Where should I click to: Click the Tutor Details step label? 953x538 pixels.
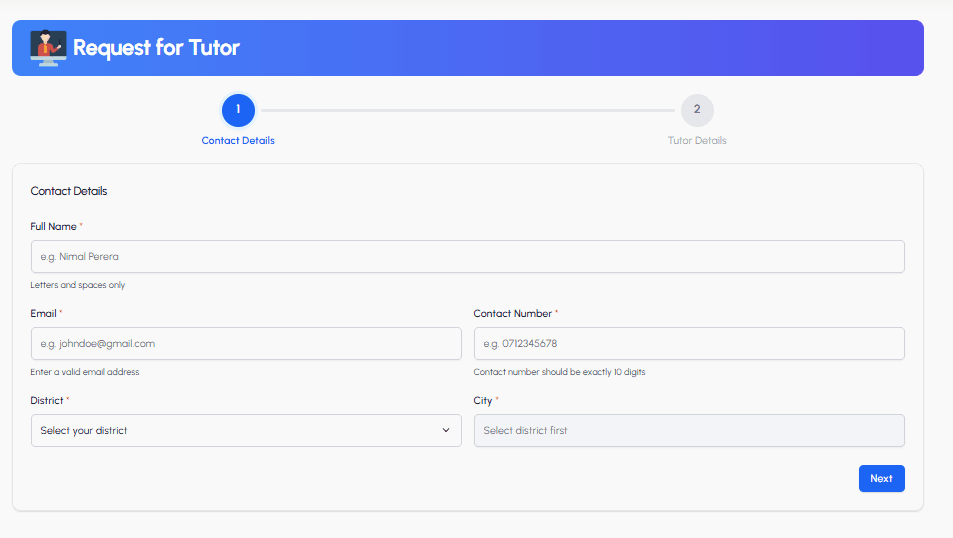point(697,140)
